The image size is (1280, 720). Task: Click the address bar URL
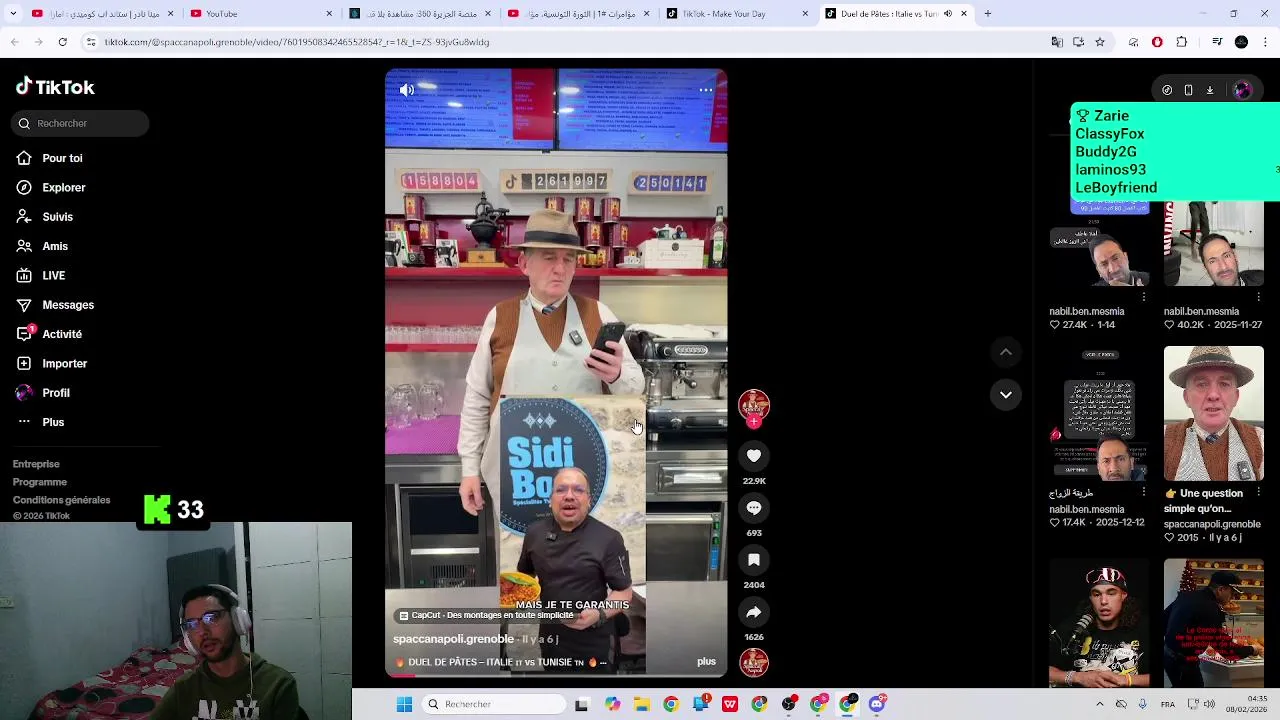(x=297, y=42)
